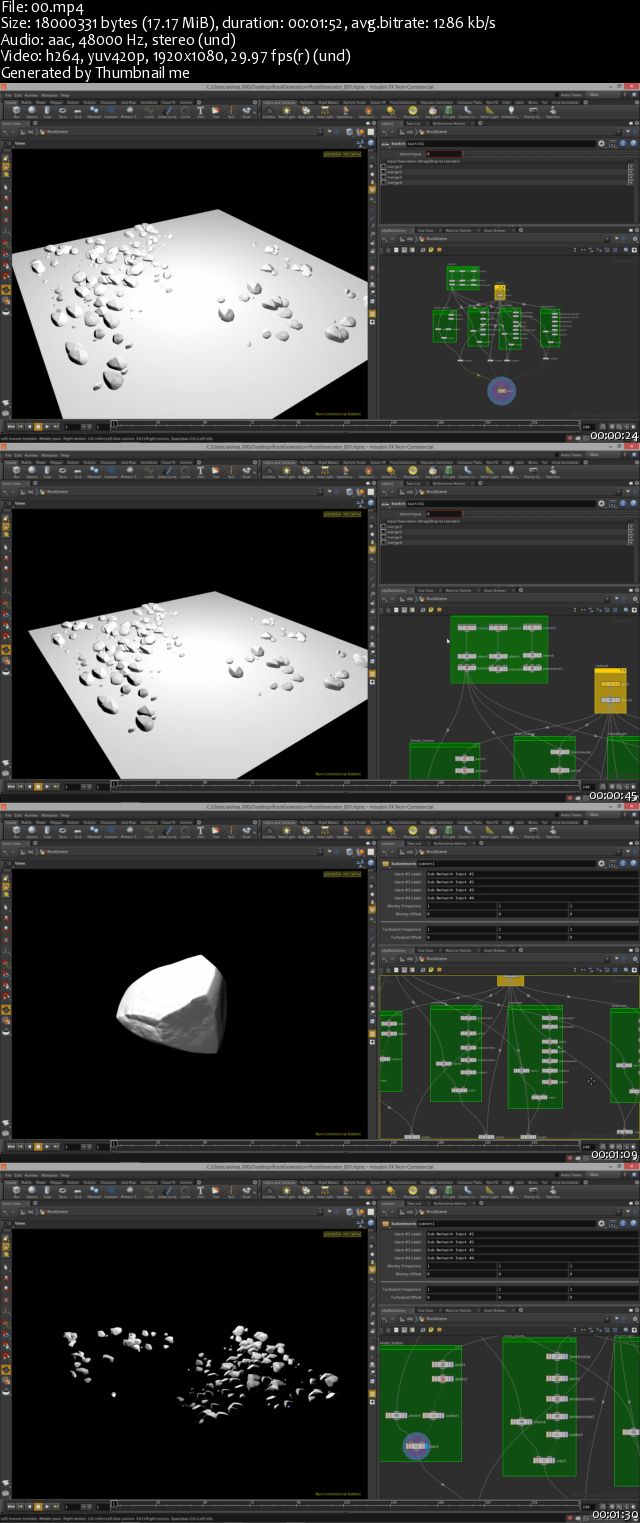Screen dimensions: 640x1523
Task: Toggle the merge2 checkbox in 00:00:24 frame
Action: coord(383,166)
